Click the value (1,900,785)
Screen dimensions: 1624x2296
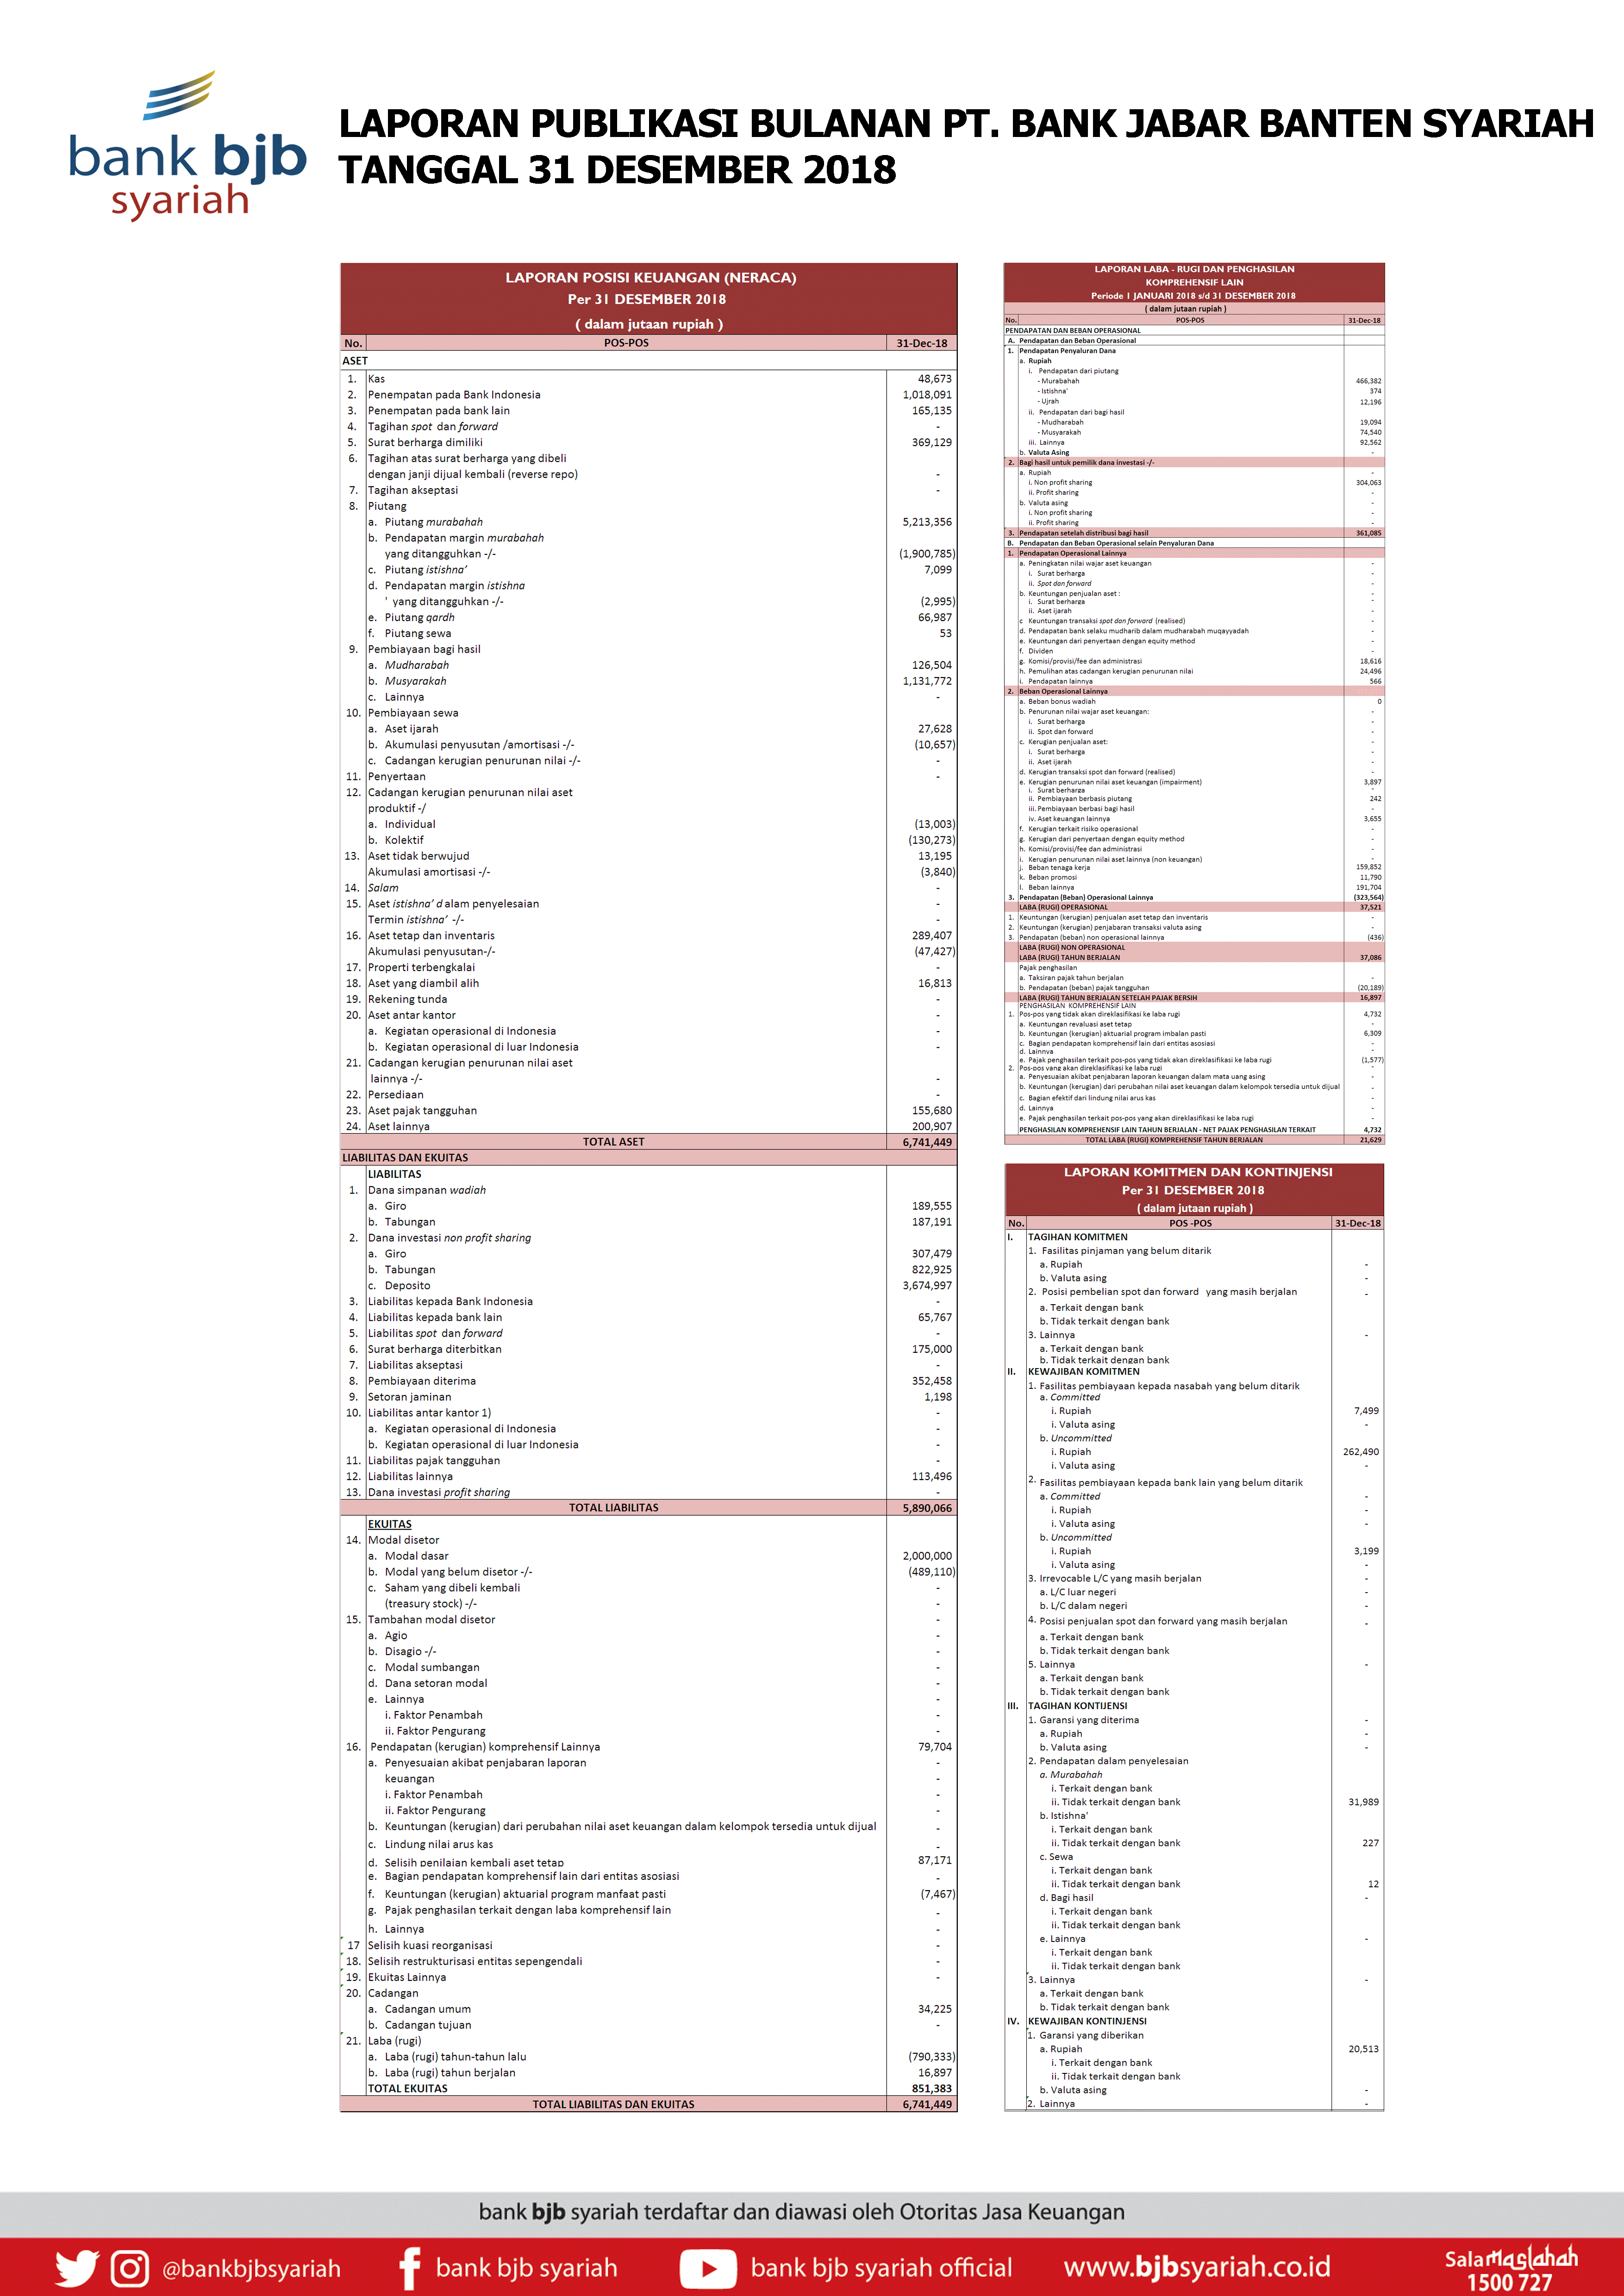pos(927,554)
